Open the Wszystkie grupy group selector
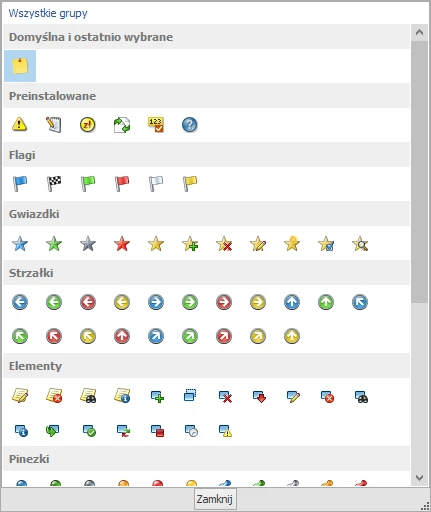Viewport: 431px width, 512px height. 48,13
